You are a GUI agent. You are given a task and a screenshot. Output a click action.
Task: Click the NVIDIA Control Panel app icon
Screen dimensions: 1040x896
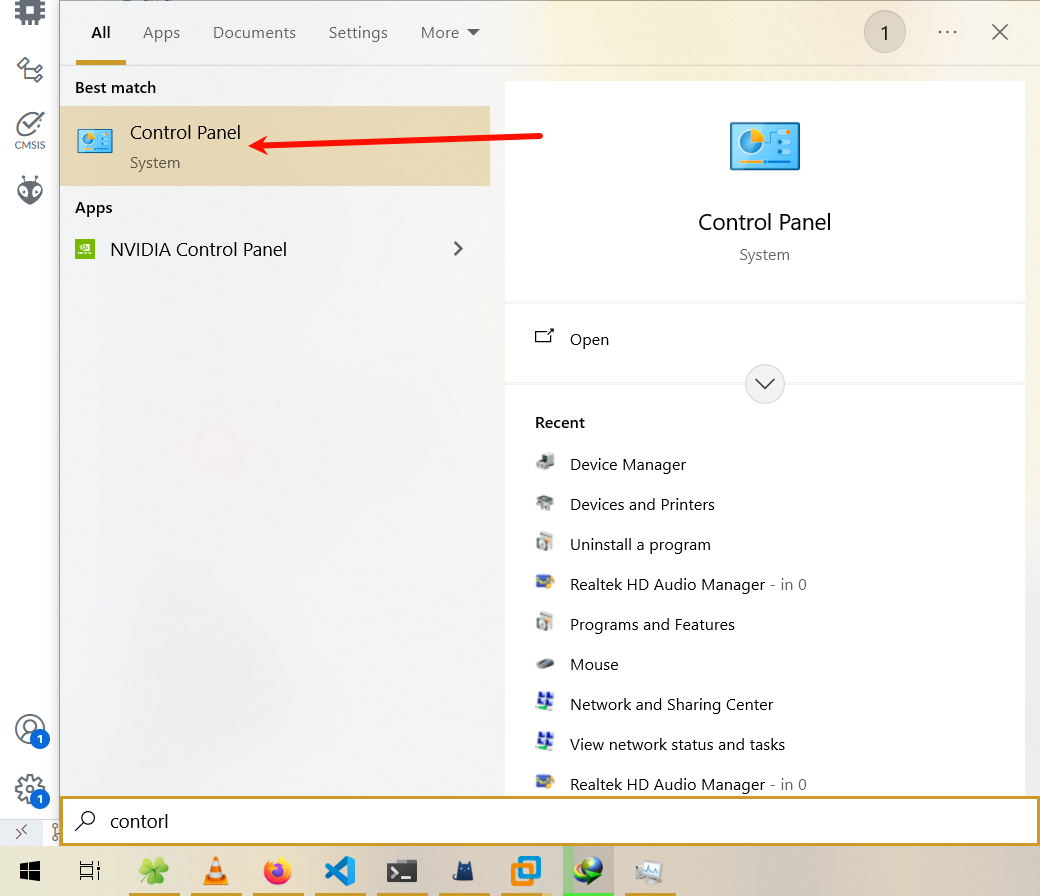pyautogui.click(x=86, y=250)
